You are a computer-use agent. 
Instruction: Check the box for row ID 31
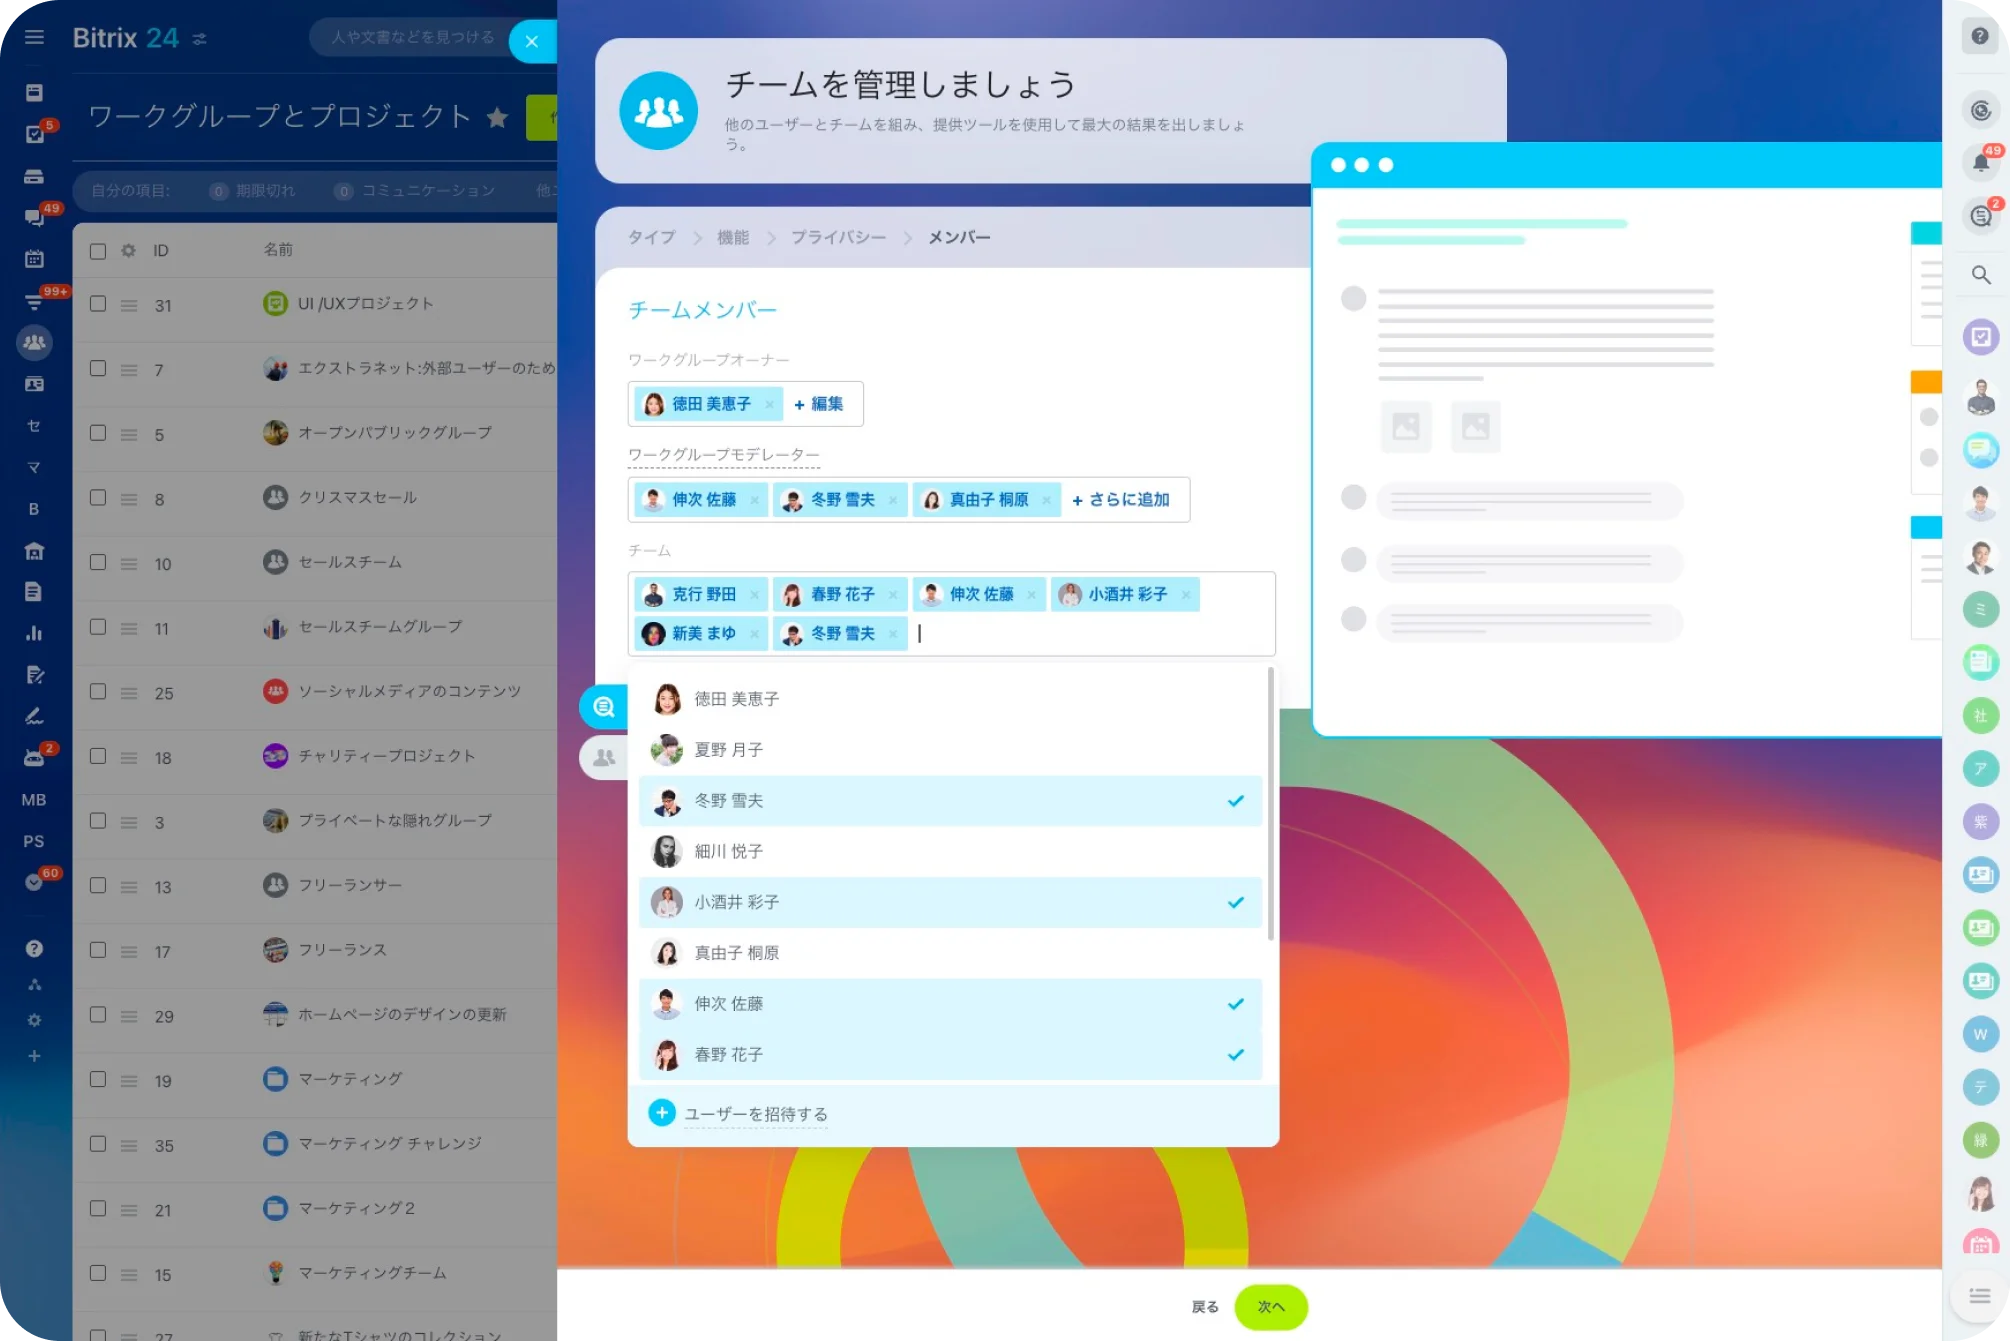(98, 304)
